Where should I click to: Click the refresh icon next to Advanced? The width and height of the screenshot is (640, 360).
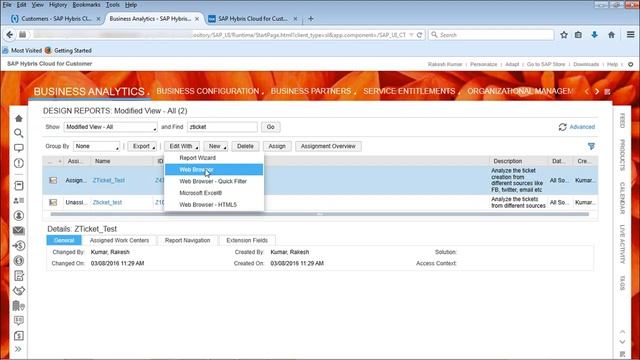tap(562, 127)
